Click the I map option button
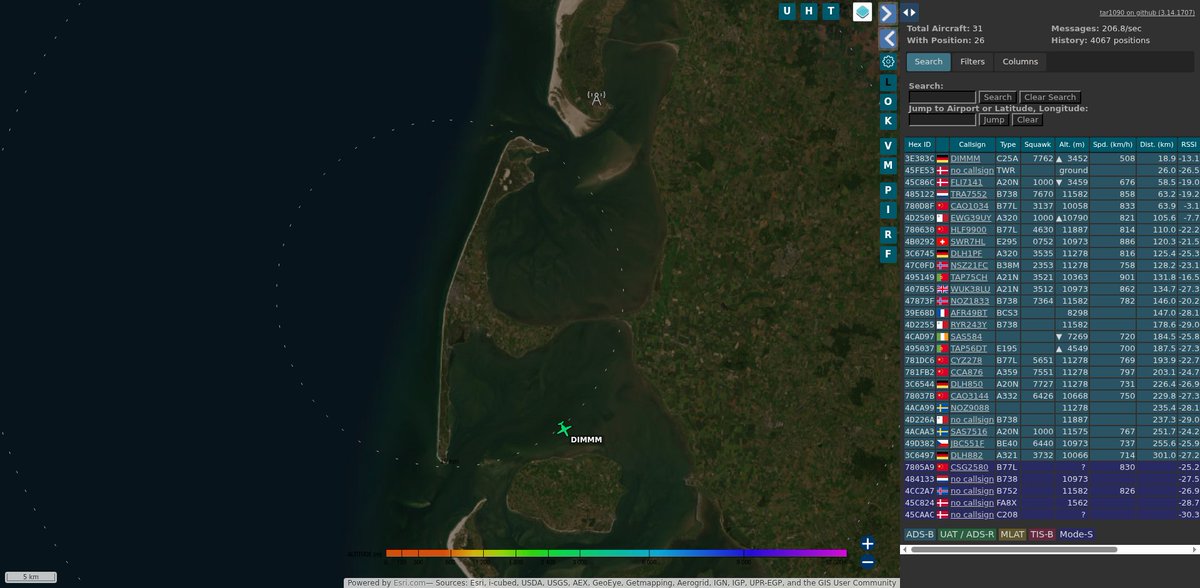Screen dimensions: 1200x588 (888, 209)
